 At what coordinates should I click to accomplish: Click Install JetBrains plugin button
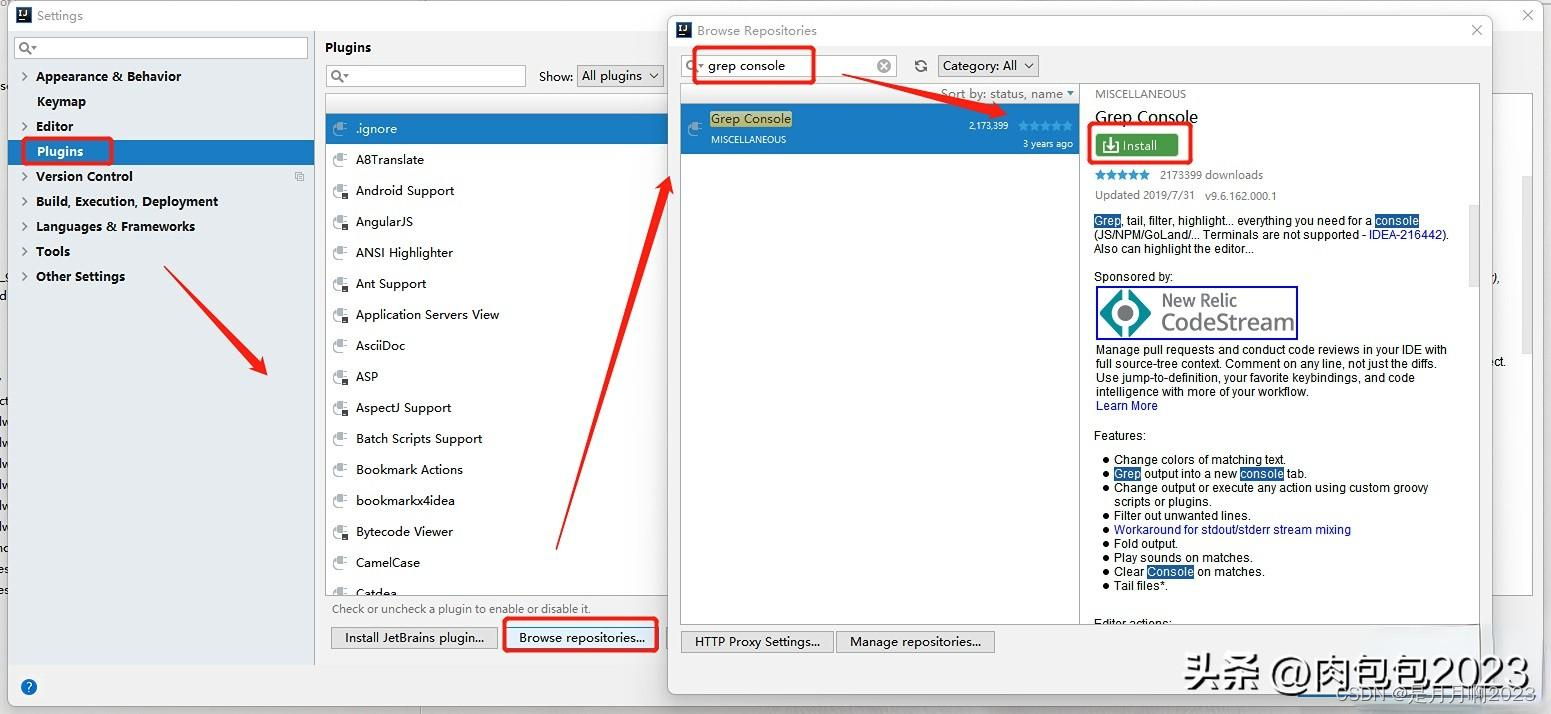(414, 638)
